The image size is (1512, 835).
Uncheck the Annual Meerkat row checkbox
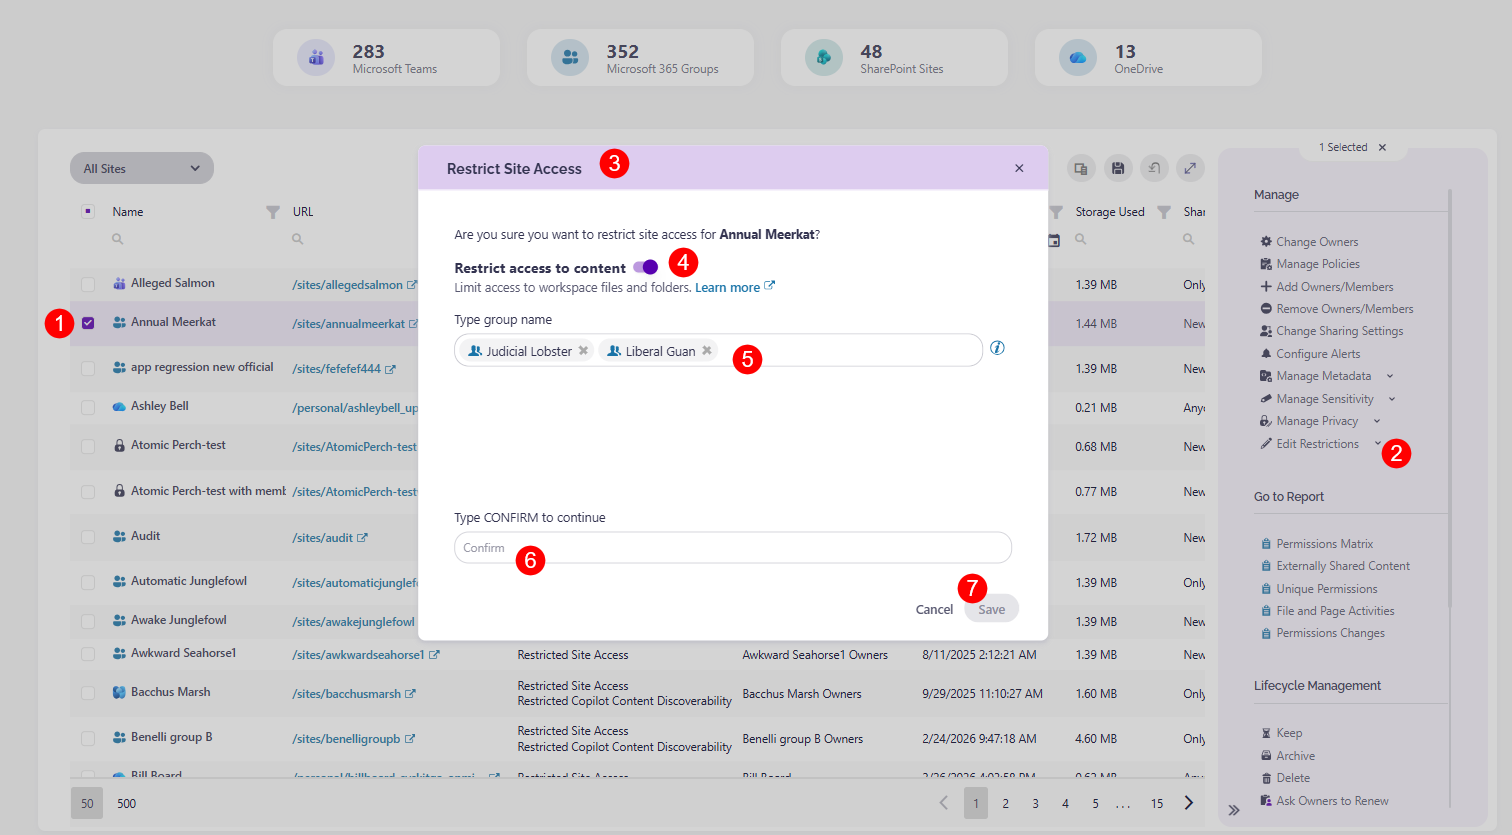(x=88, y=323)
